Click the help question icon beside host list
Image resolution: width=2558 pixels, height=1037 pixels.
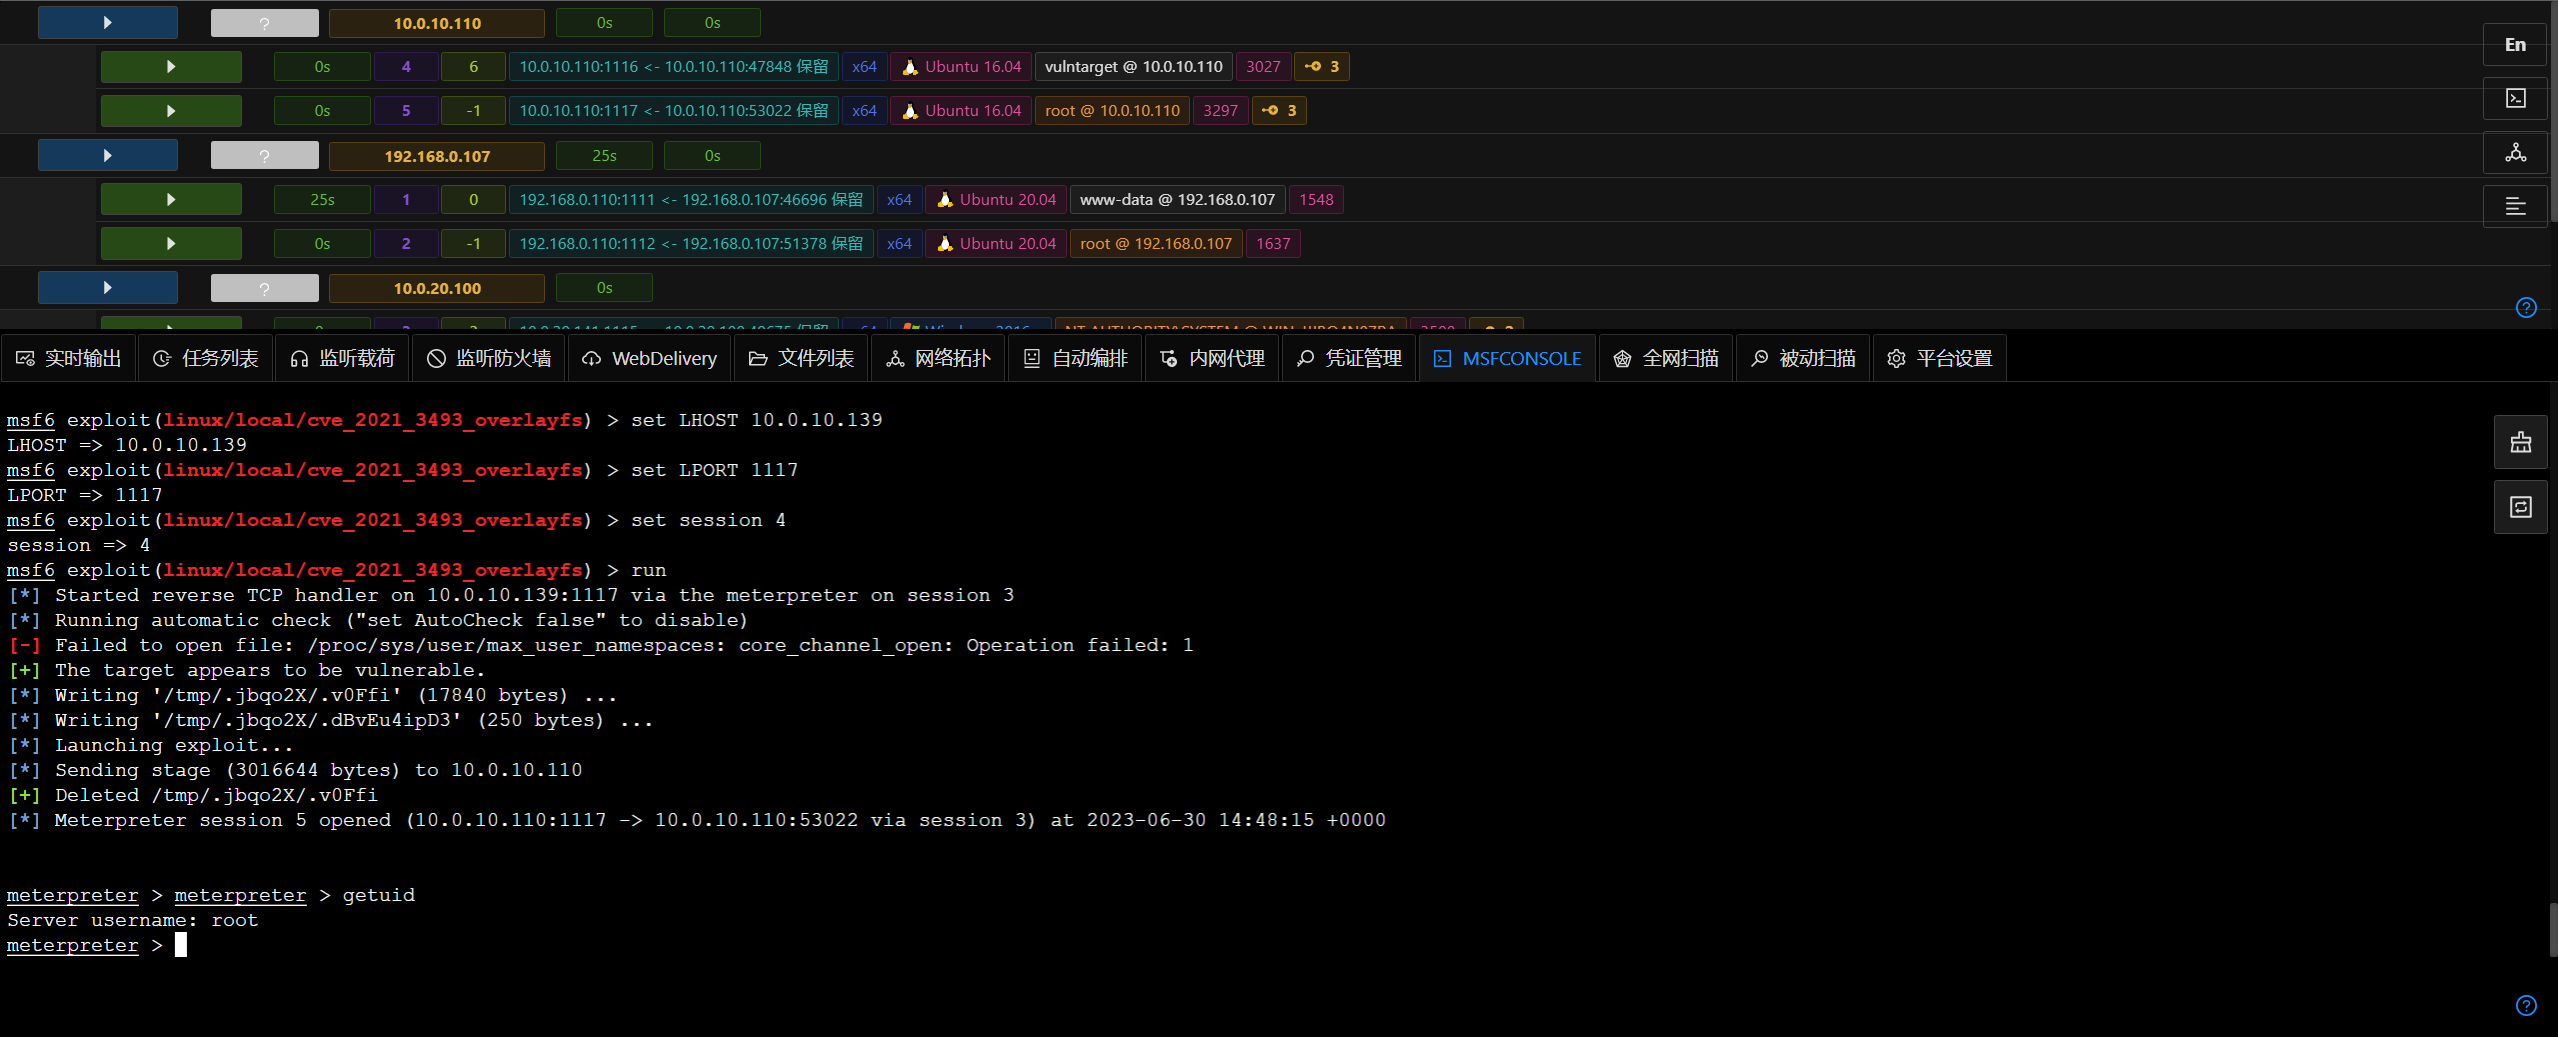click(2525, 308)
